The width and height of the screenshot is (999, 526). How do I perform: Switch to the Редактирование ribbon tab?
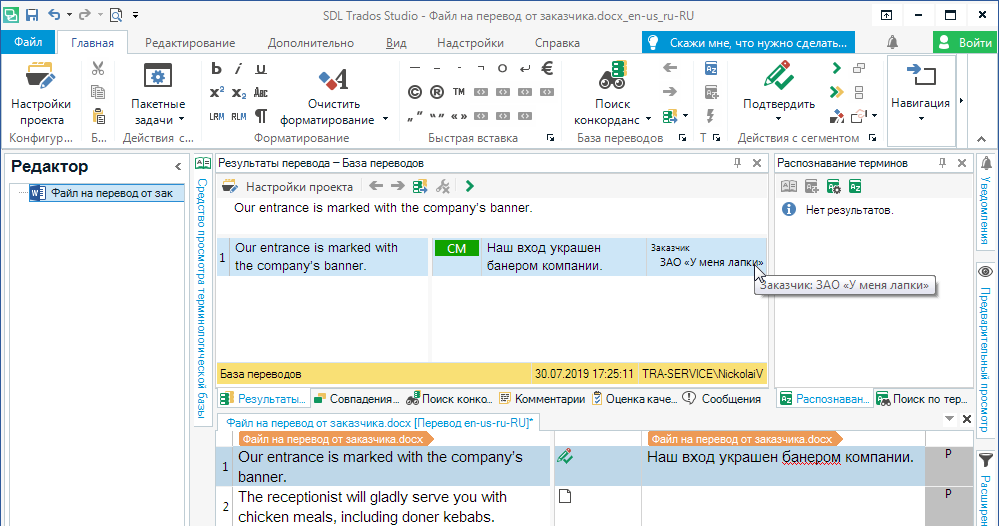[190, 43]
